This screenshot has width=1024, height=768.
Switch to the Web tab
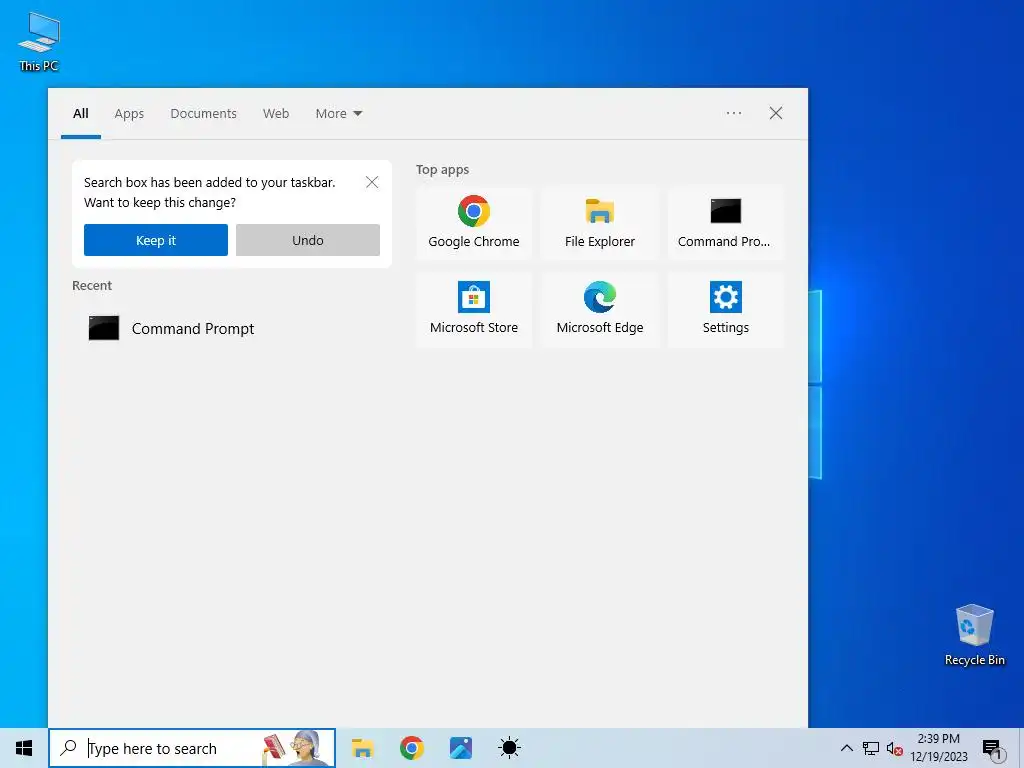(x=276, y=114)
